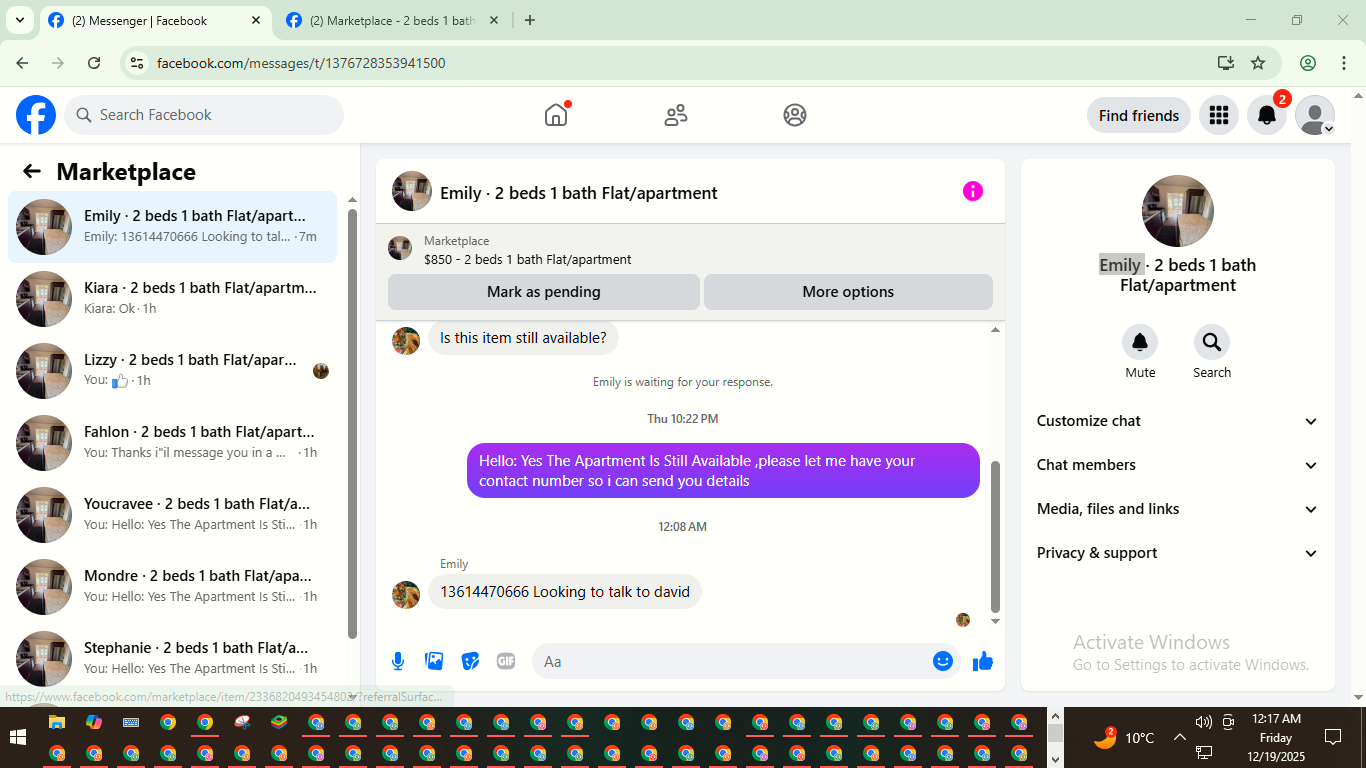Viewport: 1366px width, 768px height.
Task: Open new browser tab plus button
Action: 530,20
